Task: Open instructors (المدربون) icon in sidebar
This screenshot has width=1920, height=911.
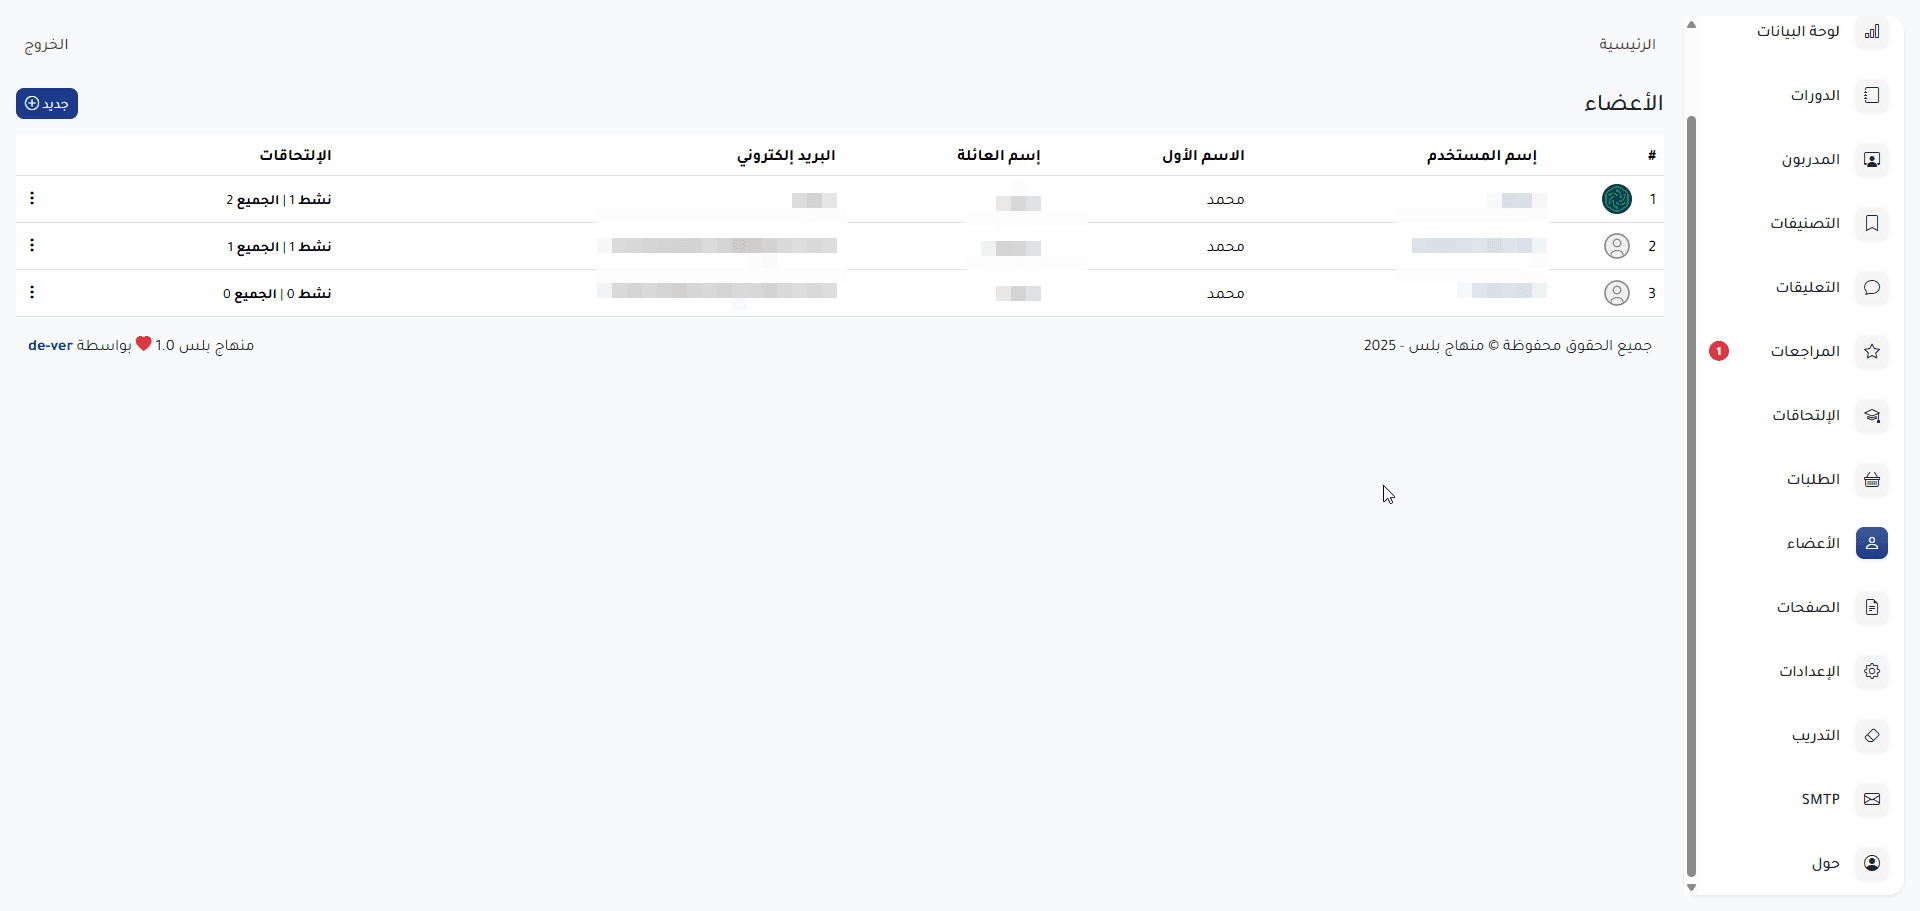Action: click(x=1871, y=160)
